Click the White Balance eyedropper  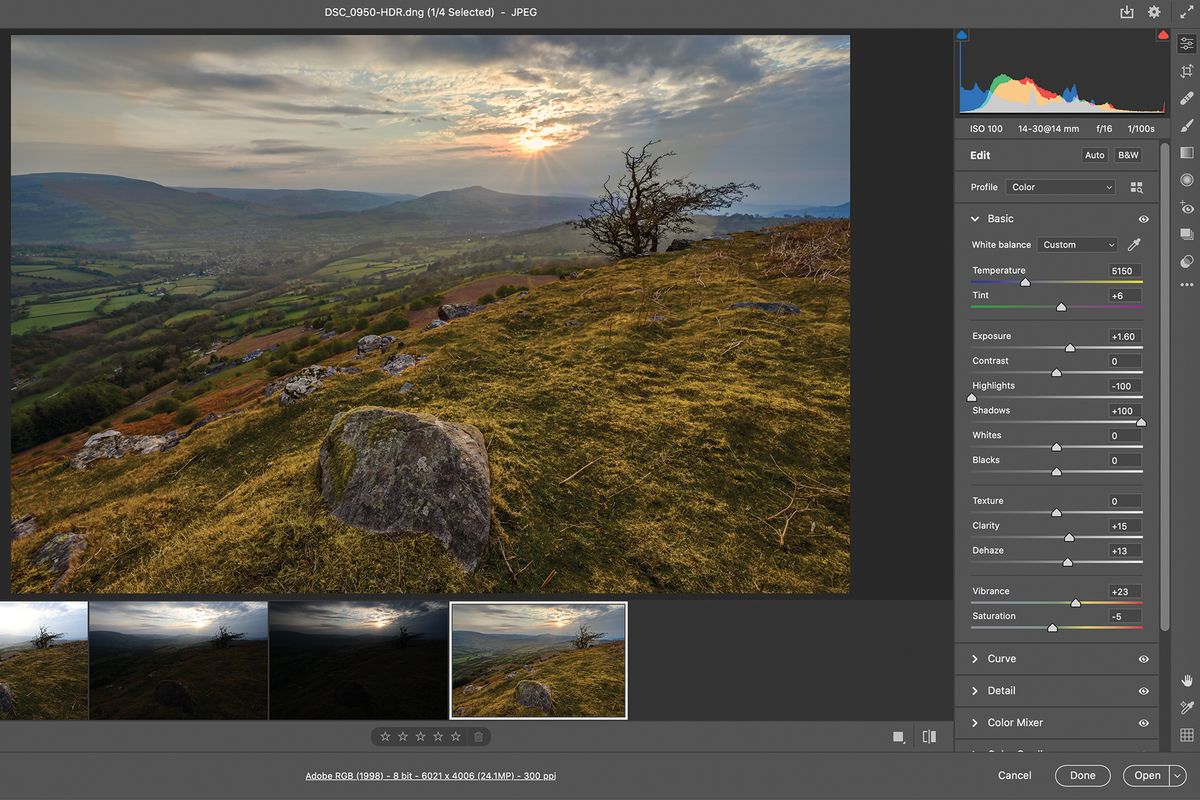point(1135,244)
